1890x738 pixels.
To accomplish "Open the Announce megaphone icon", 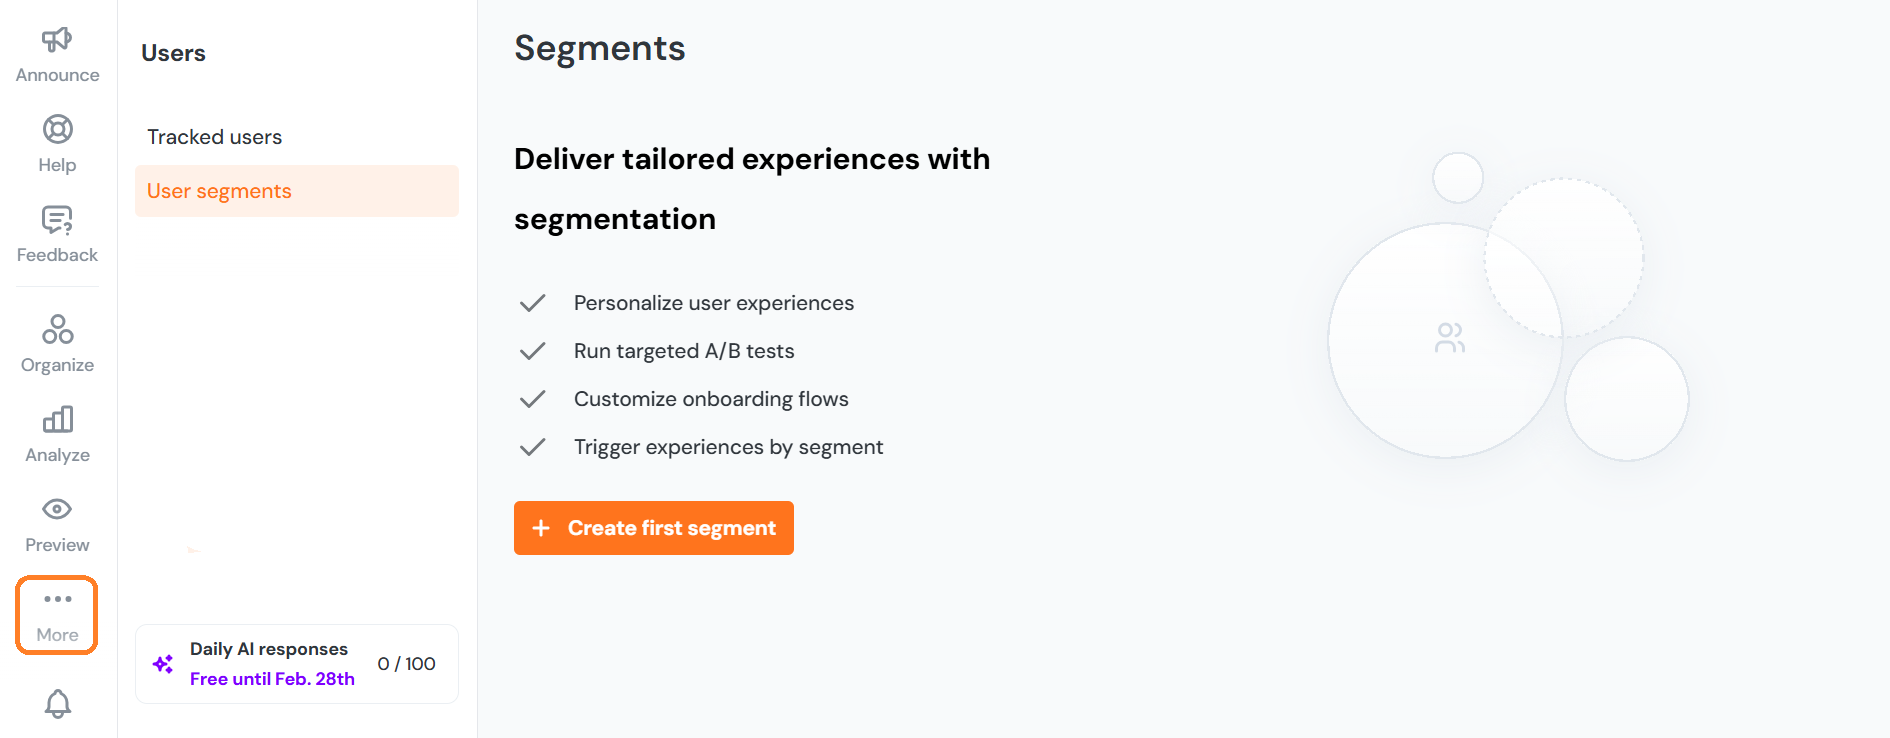I will tap(57, 40).
